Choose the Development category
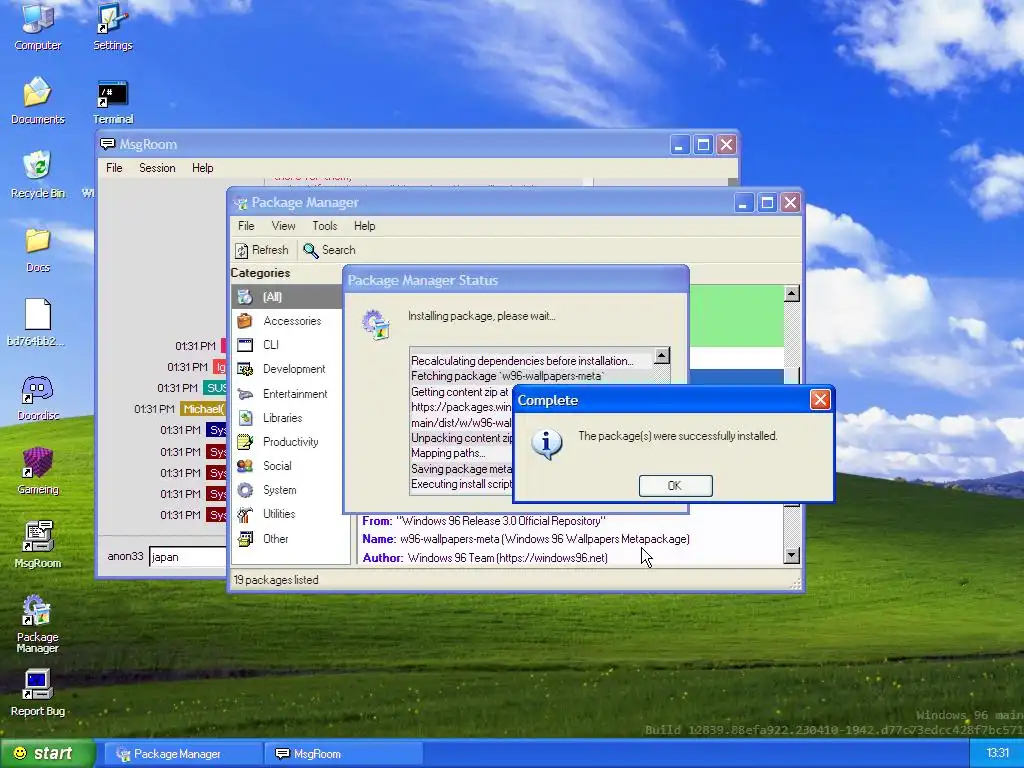Screen dimensions: 1024x768 [x=291, y=369]
